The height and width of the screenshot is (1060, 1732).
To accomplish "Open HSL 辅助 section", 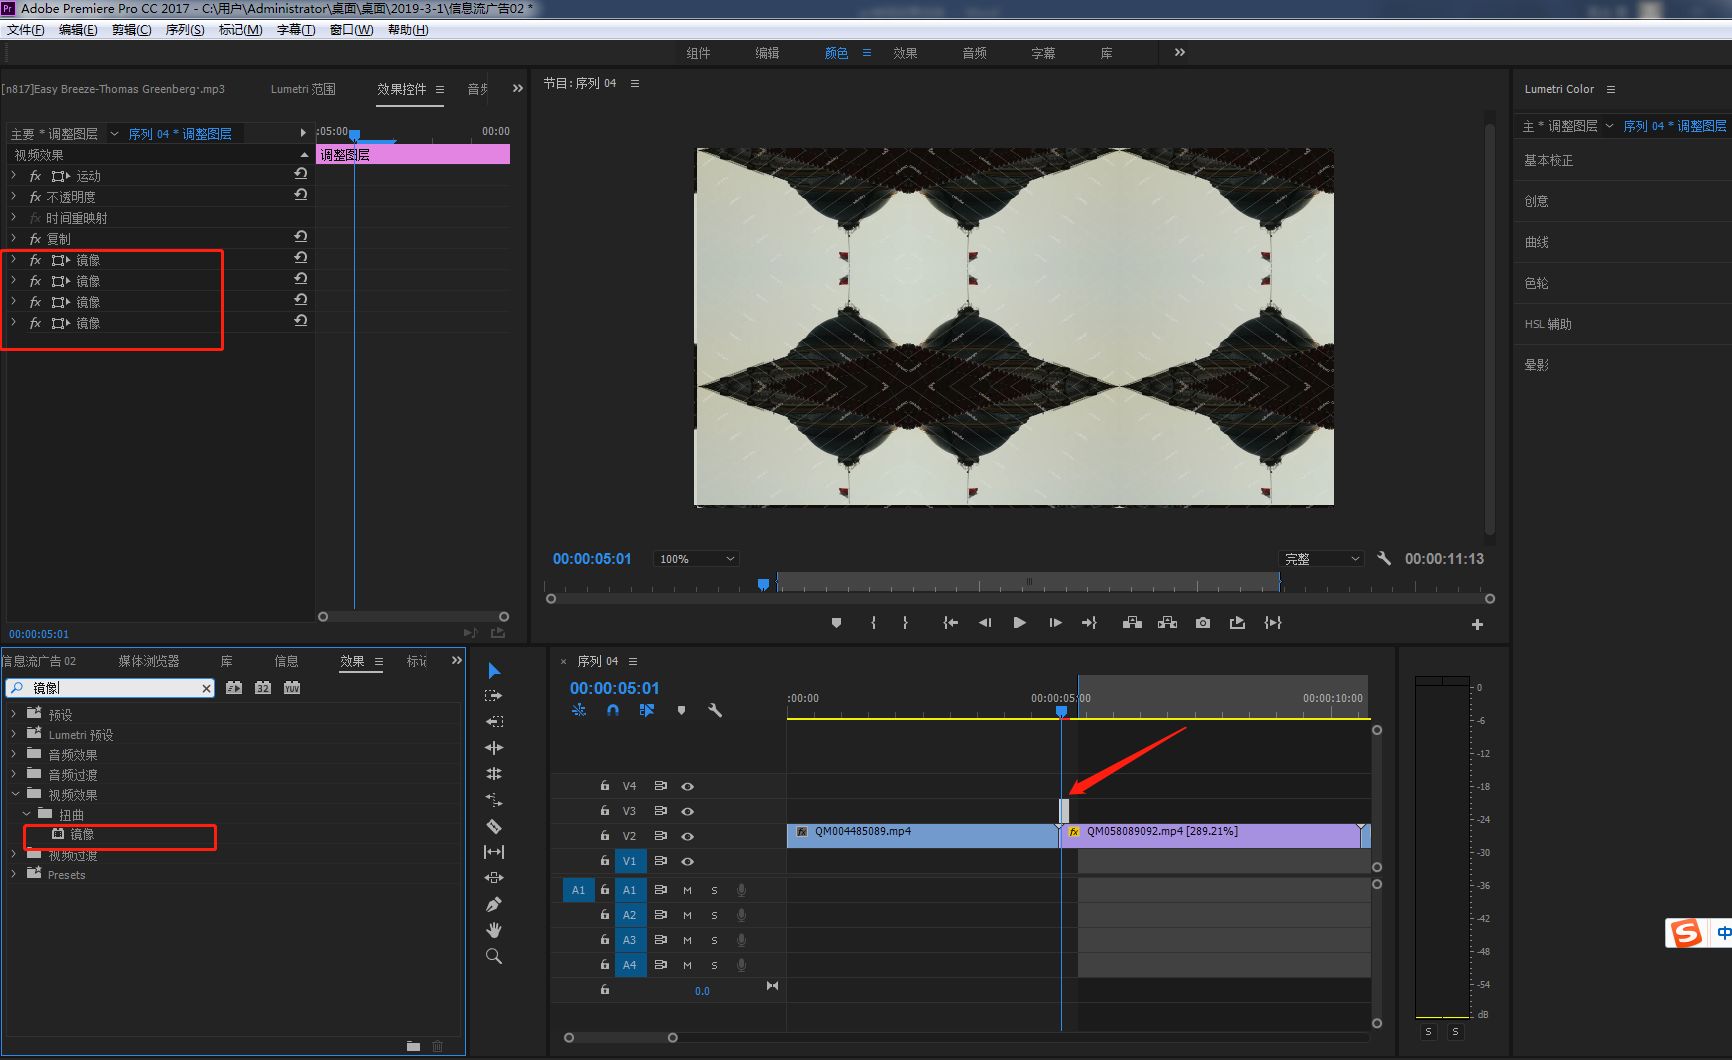I will (x=1548, y=324).
